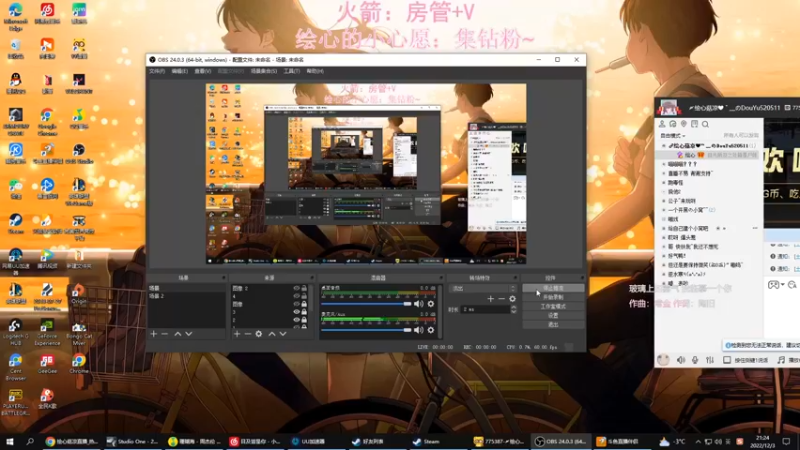Viewport: 800px width, 450px height.
Task: Open the '自由模式' mode dropdown in voice chat
Action: (x=673, y=136)
